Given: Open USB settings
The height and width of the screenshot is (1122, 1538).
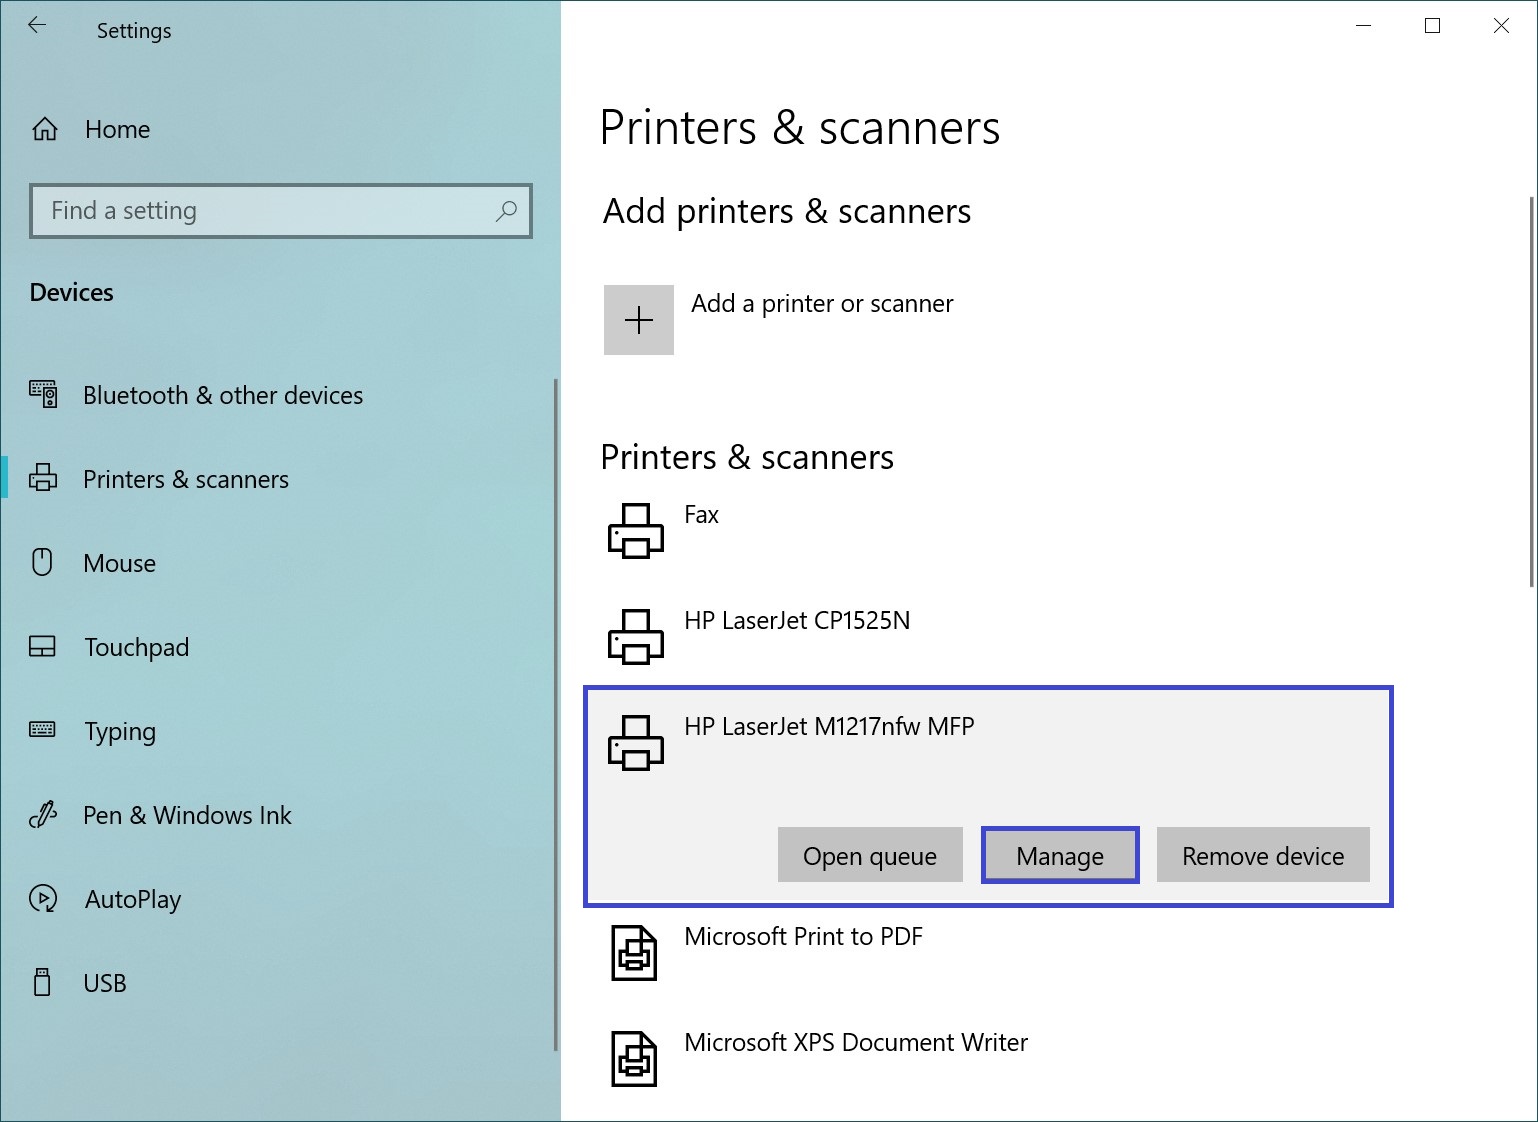Looking at the screenshot, I should pyautogui.click(x=104, y=983).
